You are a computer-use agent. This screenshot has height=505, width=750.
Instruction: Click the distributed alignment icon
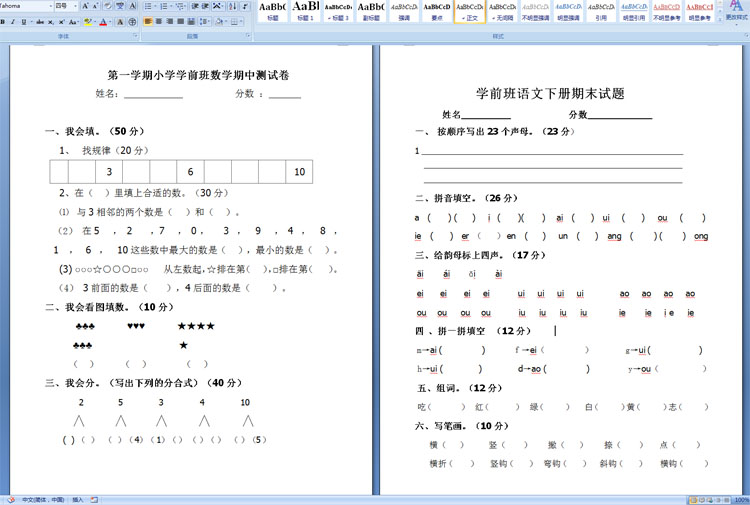191,22
